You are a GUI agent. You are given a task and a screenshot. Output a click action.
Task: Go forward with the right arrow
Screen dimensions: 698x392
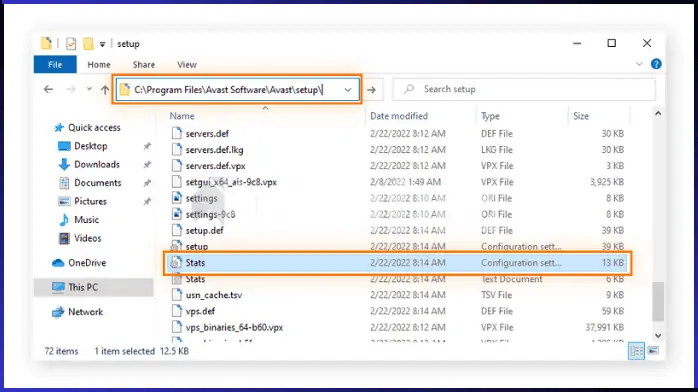[x=71, y=89]
